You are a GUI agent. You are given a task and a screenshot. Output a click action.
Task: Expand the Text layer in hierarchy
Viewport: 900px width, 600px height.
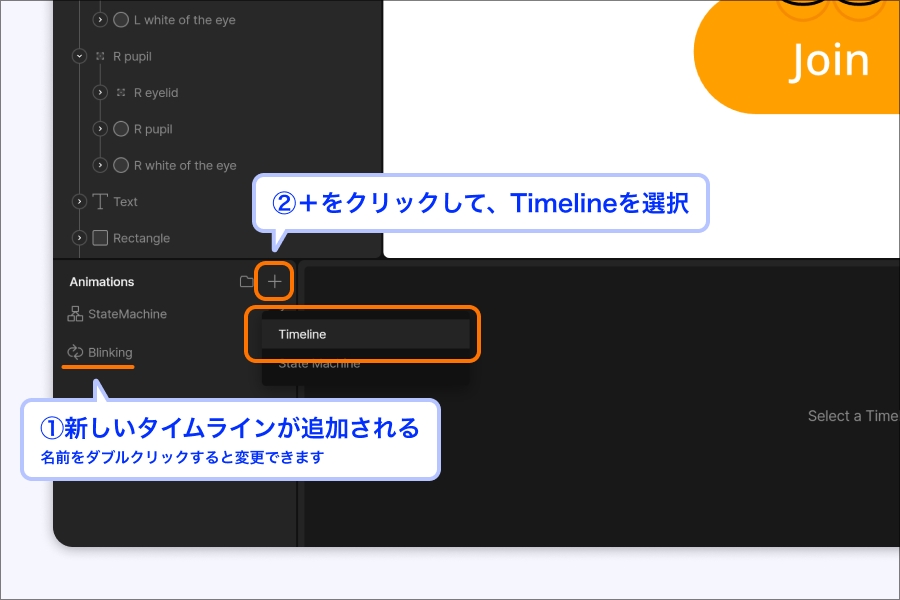[80, 202]
